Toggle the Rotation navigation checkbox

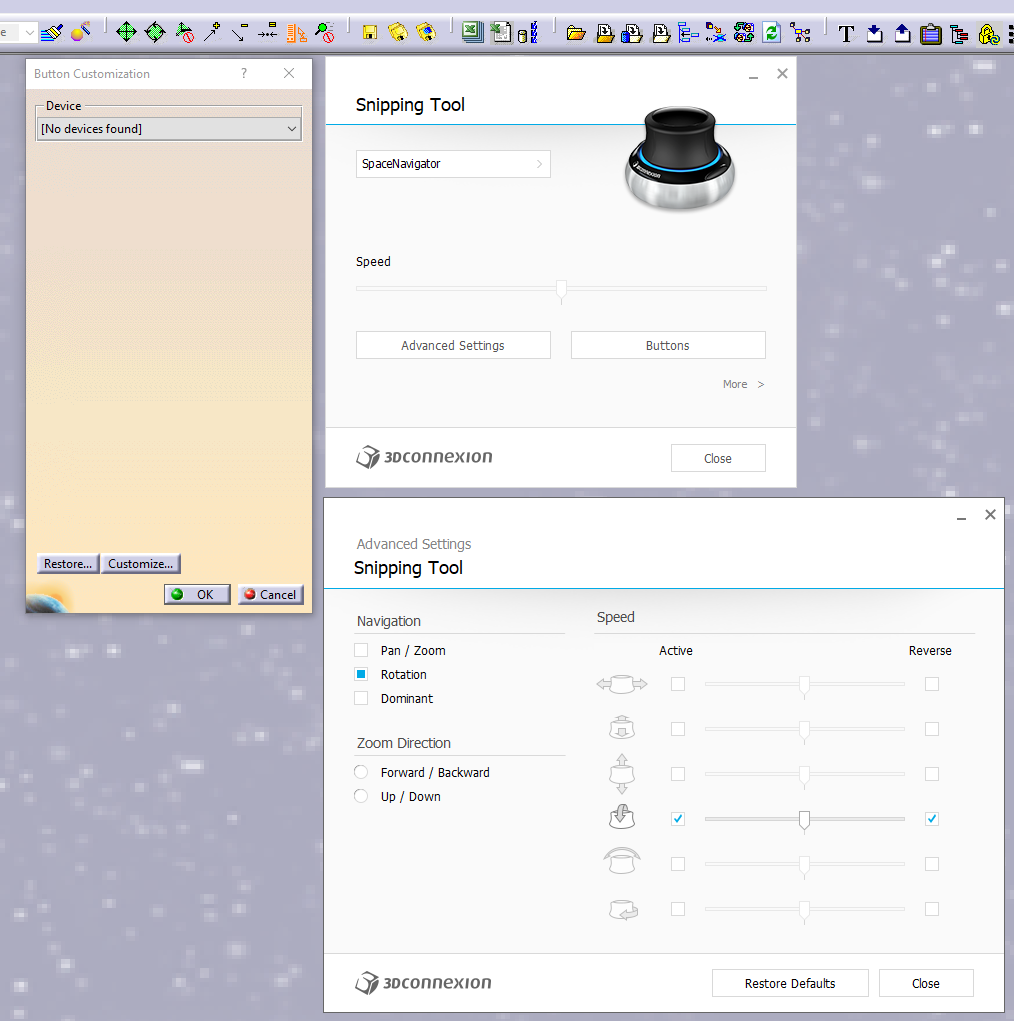pyautogui.click(x=361, y=674)
